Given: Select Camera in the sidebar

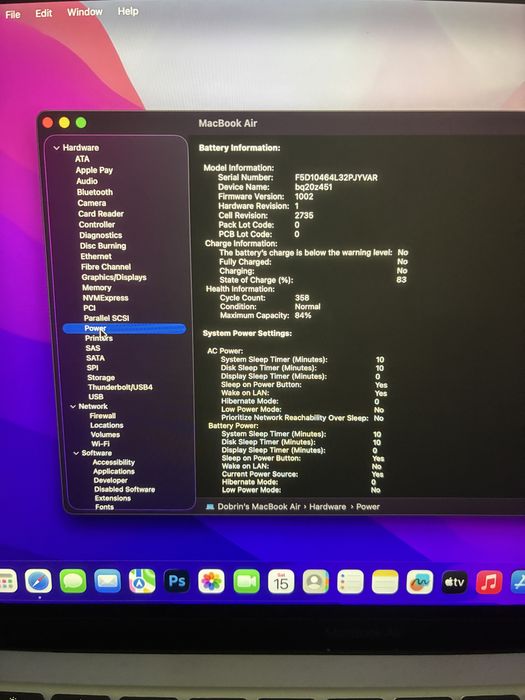Looking at the screenshot, I should tap(92, 203).
